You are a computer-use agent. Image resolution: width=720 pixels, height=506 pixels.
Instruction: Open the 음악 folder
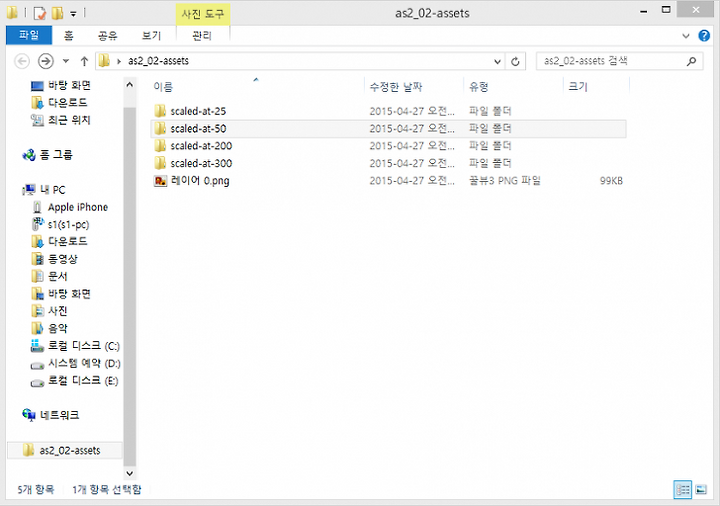tap(58, 329)
